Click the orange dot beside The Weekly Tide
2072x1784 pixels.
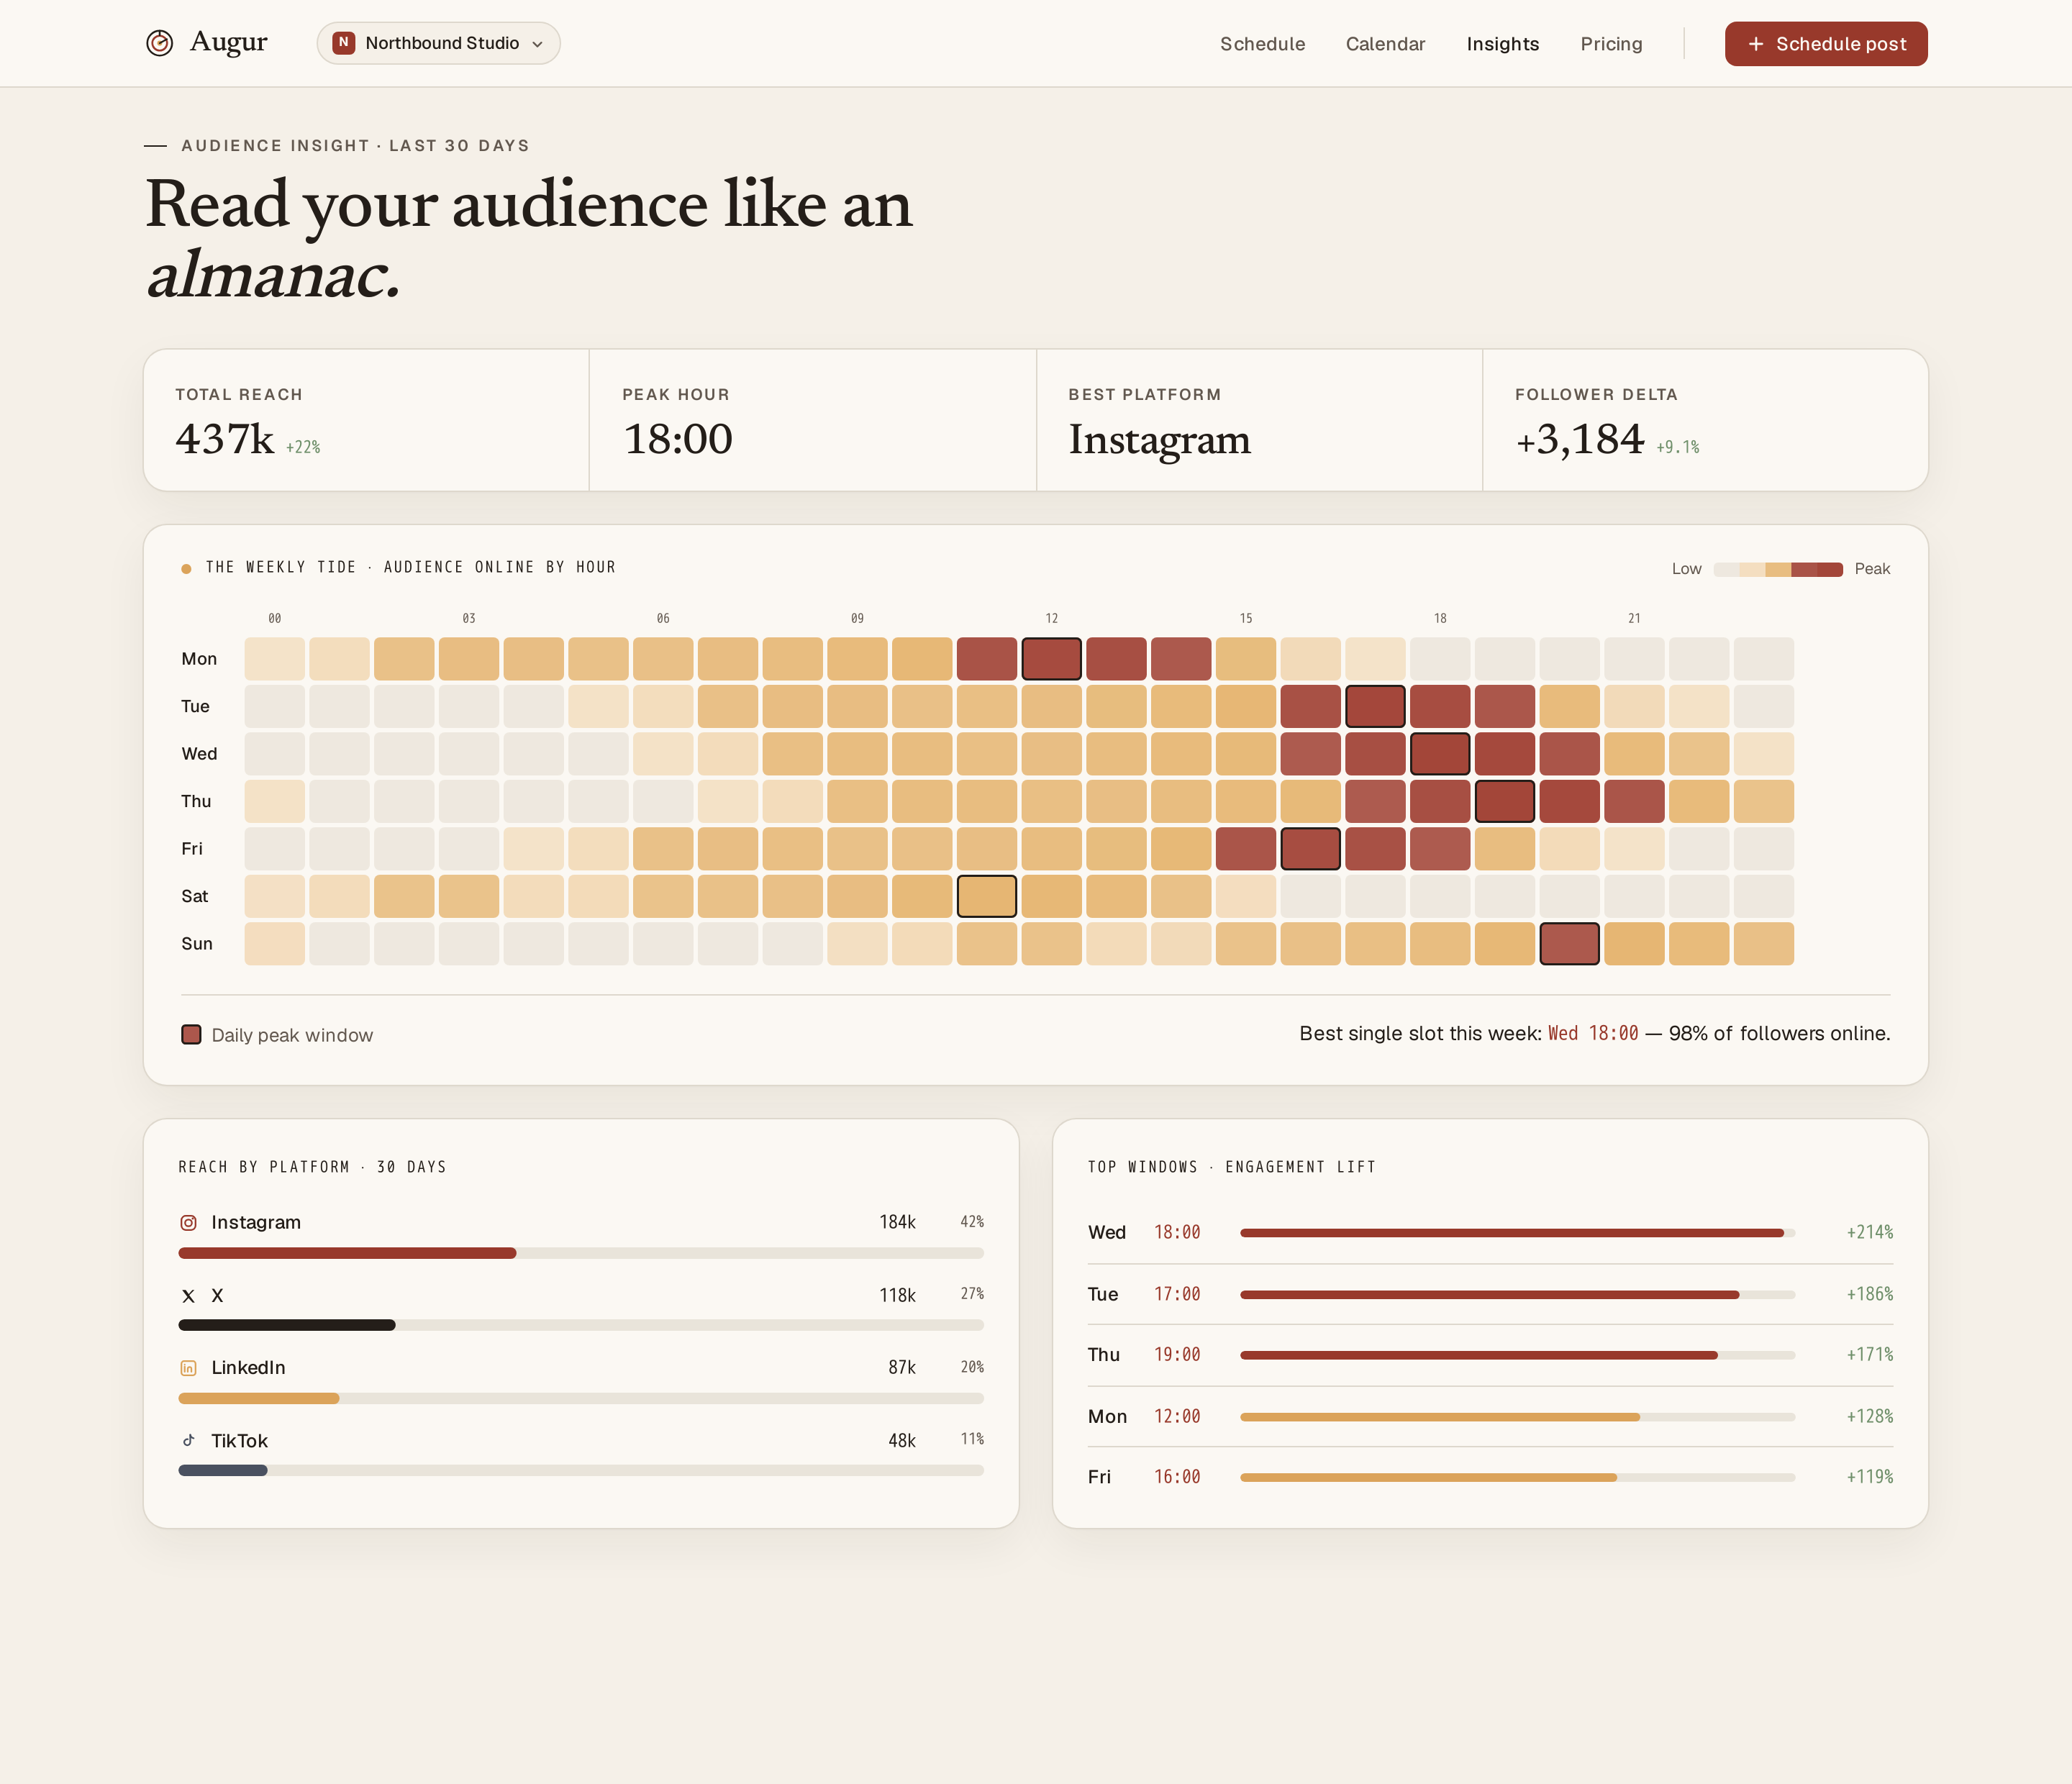[186, 569]
